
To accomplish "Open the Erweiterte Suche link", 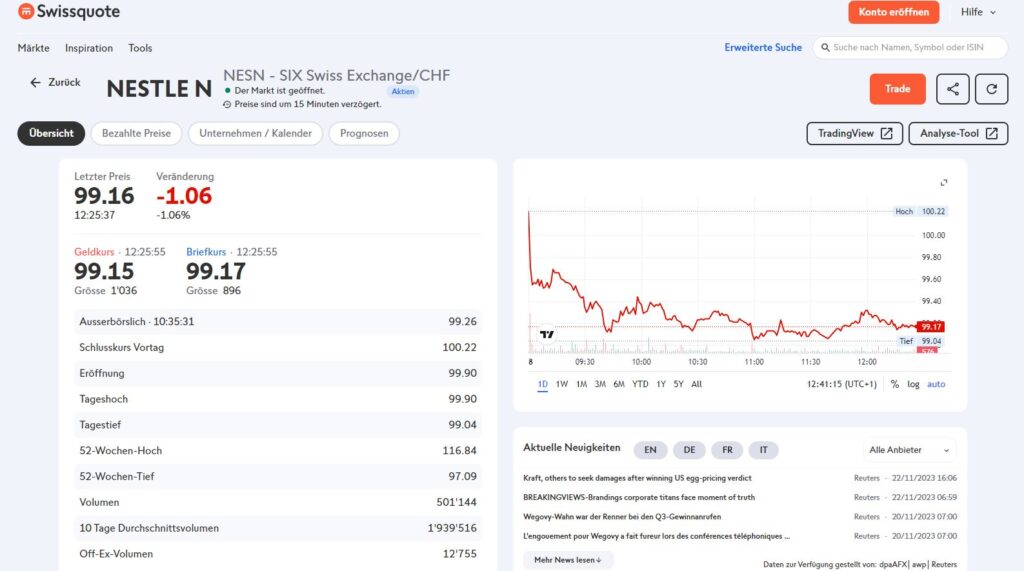I will (x=763, y=48).
